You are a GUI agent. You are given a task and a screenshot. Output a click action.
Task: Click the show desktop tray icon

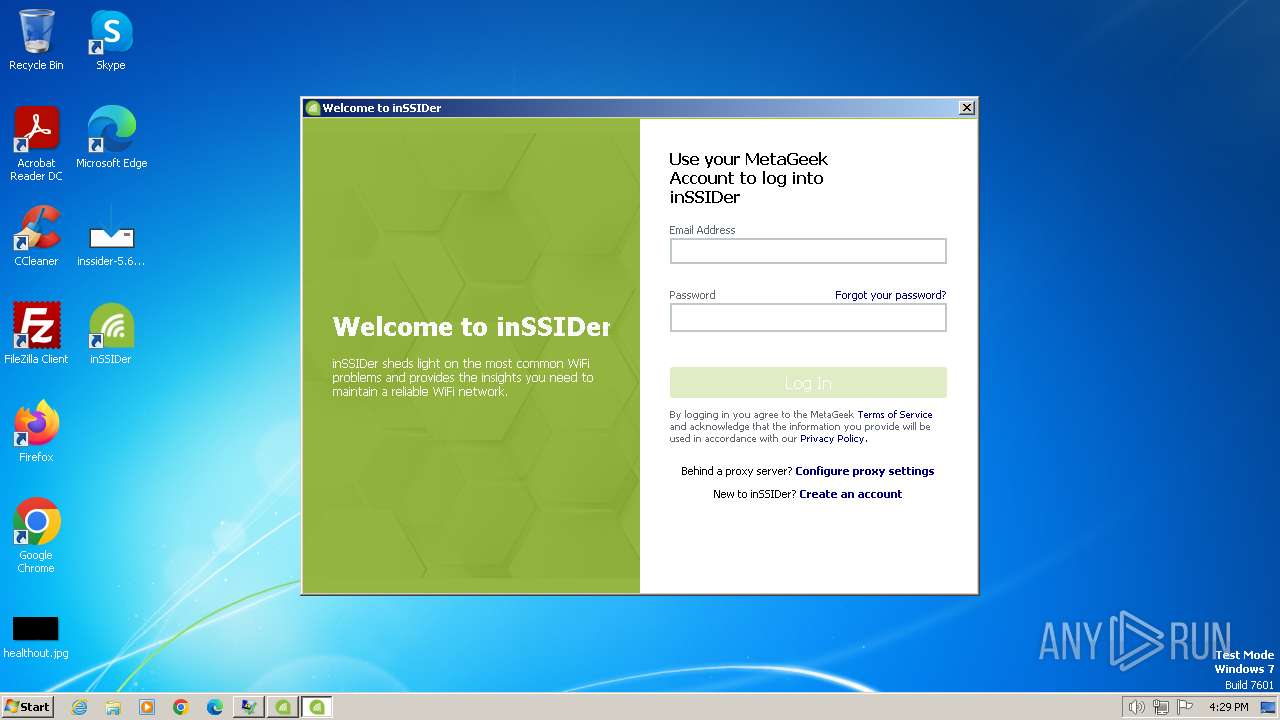(1269, 707)
